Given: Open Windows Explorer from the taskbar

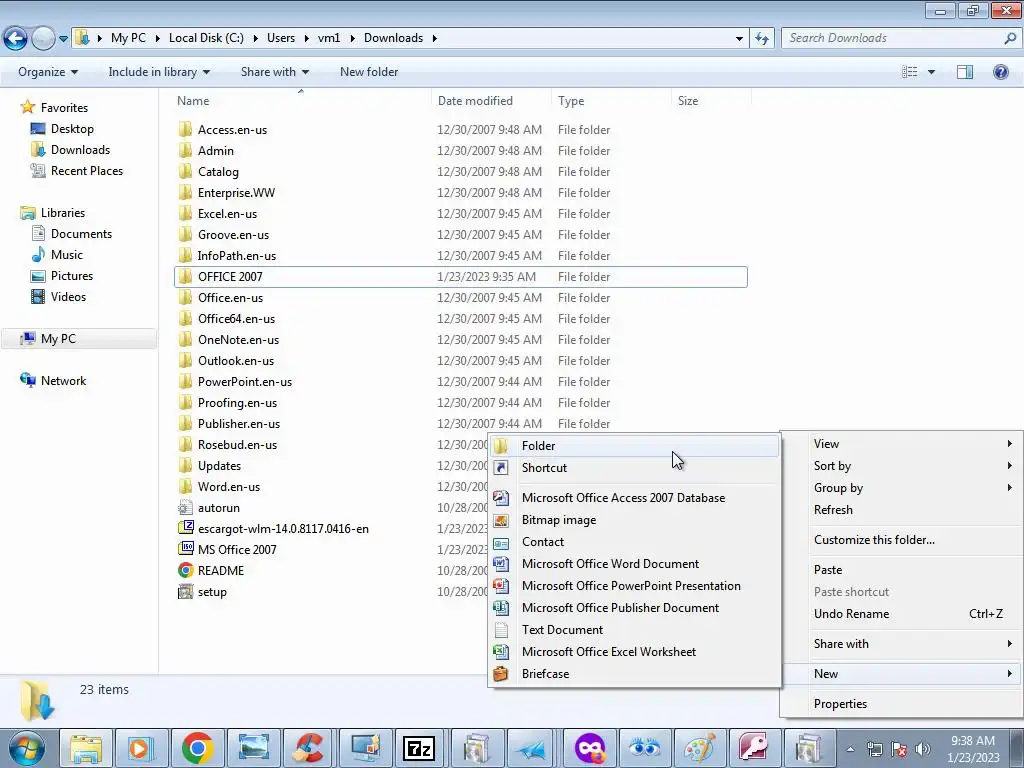Looking at the screenshot, I should pos(86,748).
